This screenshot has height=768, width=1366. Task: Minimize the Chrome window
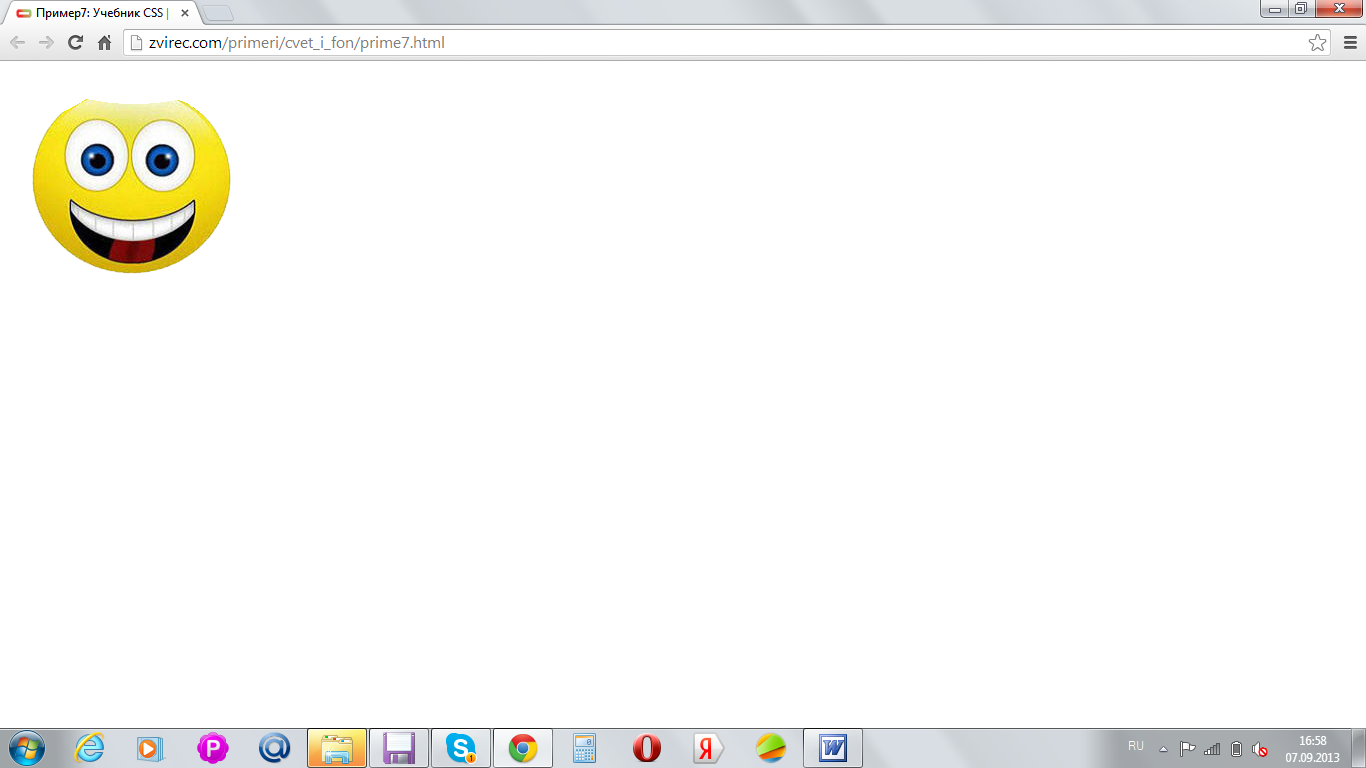(1275, 9)
